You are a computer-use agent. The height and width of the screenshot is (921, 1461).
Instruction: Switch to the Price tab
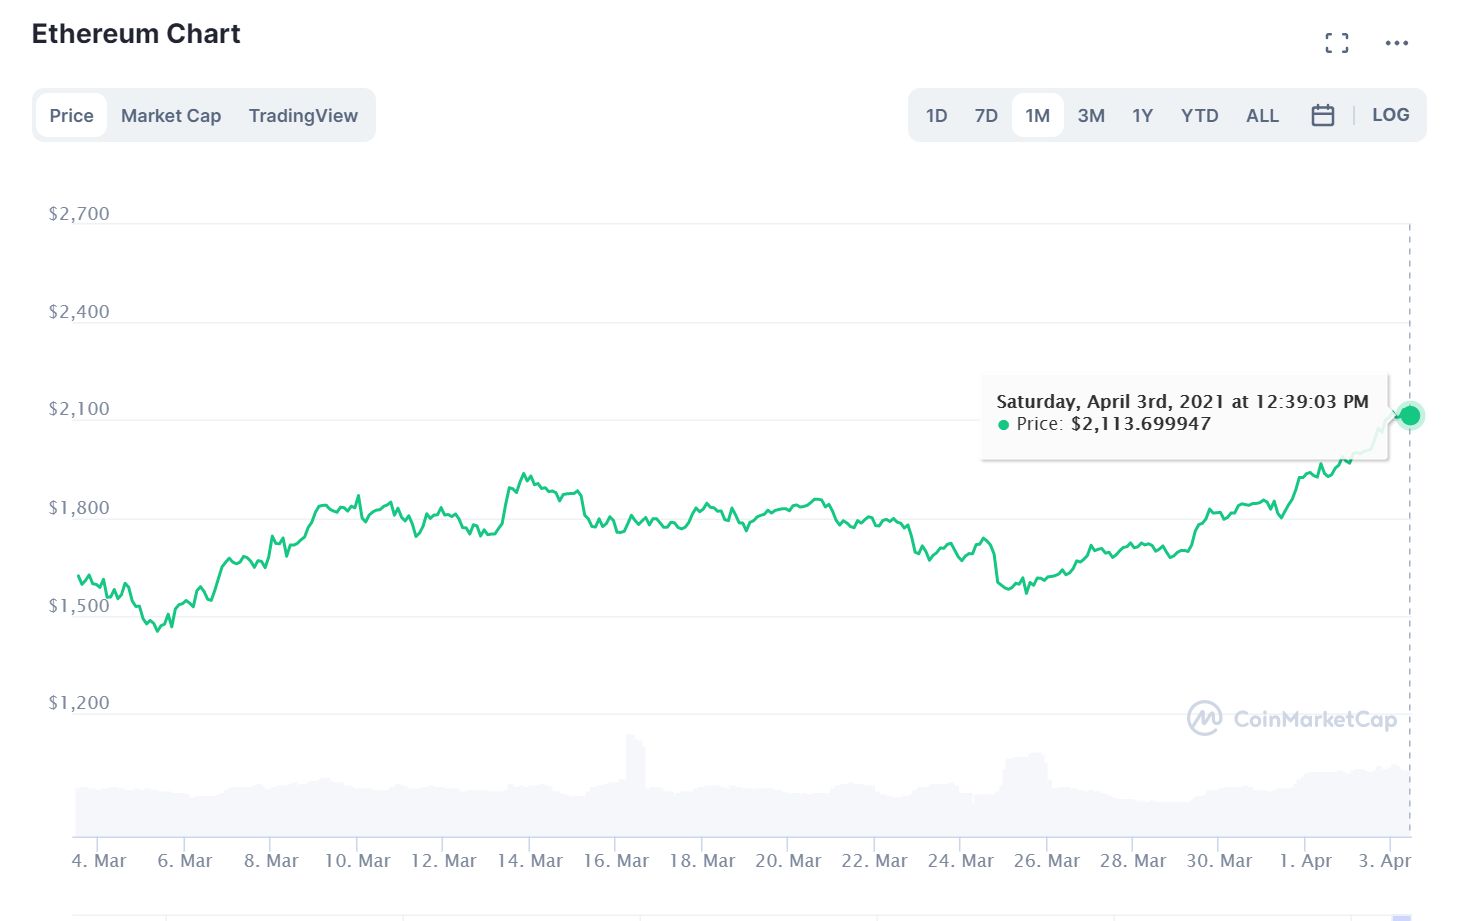71,115
